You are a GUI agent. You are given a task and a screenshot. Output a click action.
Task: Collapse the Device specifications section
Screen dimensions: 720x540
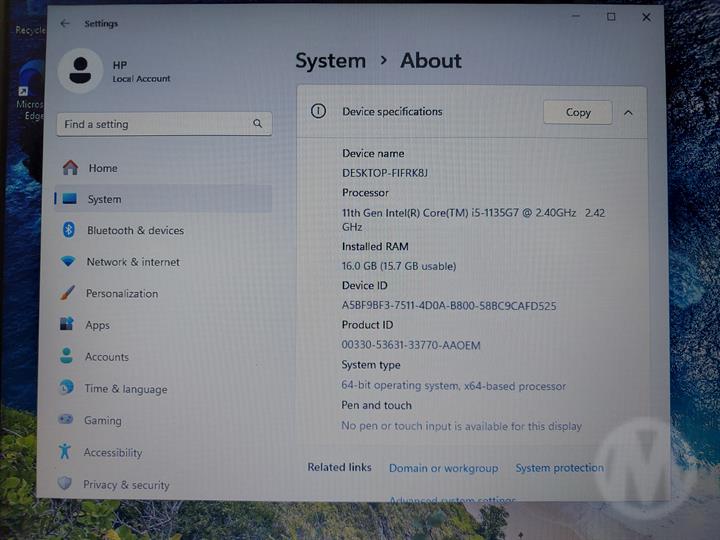[628, 113]
